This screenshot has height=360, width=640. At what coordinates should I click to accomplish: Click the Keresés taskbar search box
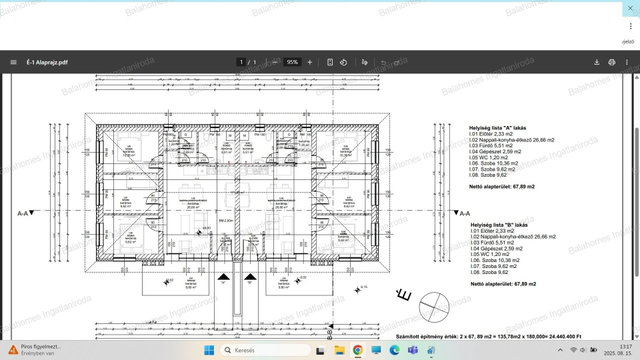click(x=265, y=350)
